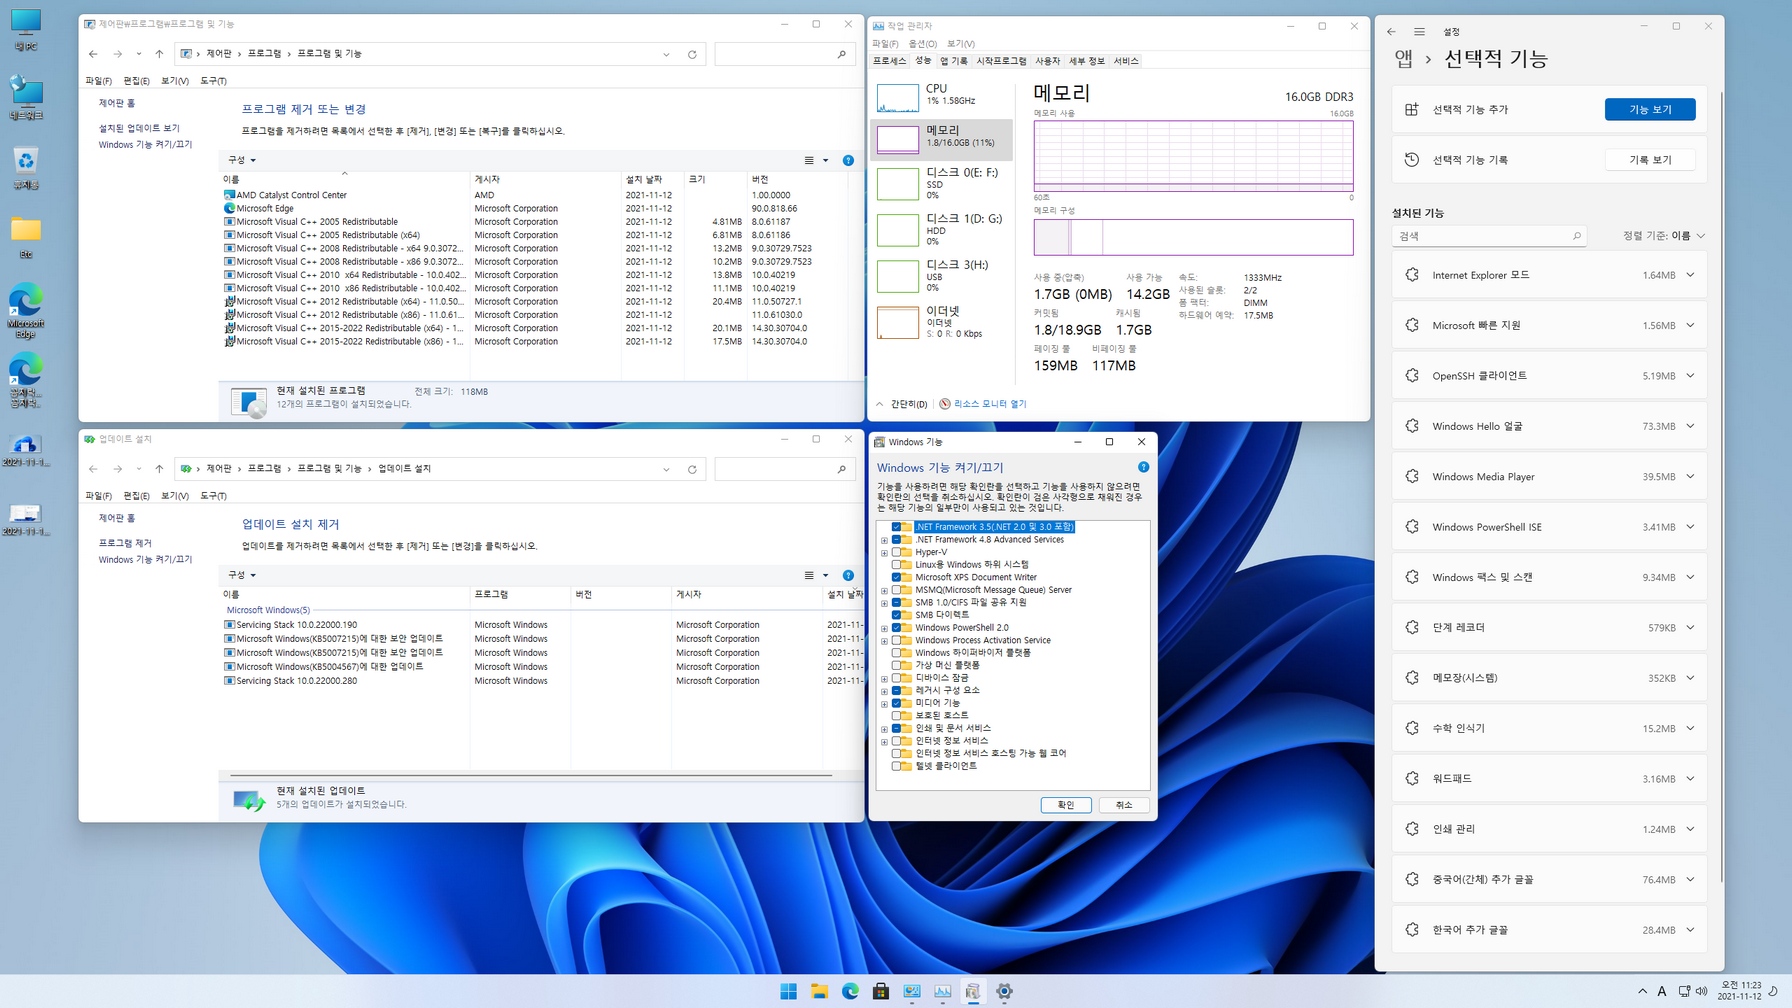Viewport: 1792px width, 1008px height.
Task: Uncheck Microsoft XPS Document Writer
Action: click(x=896, y=577)
